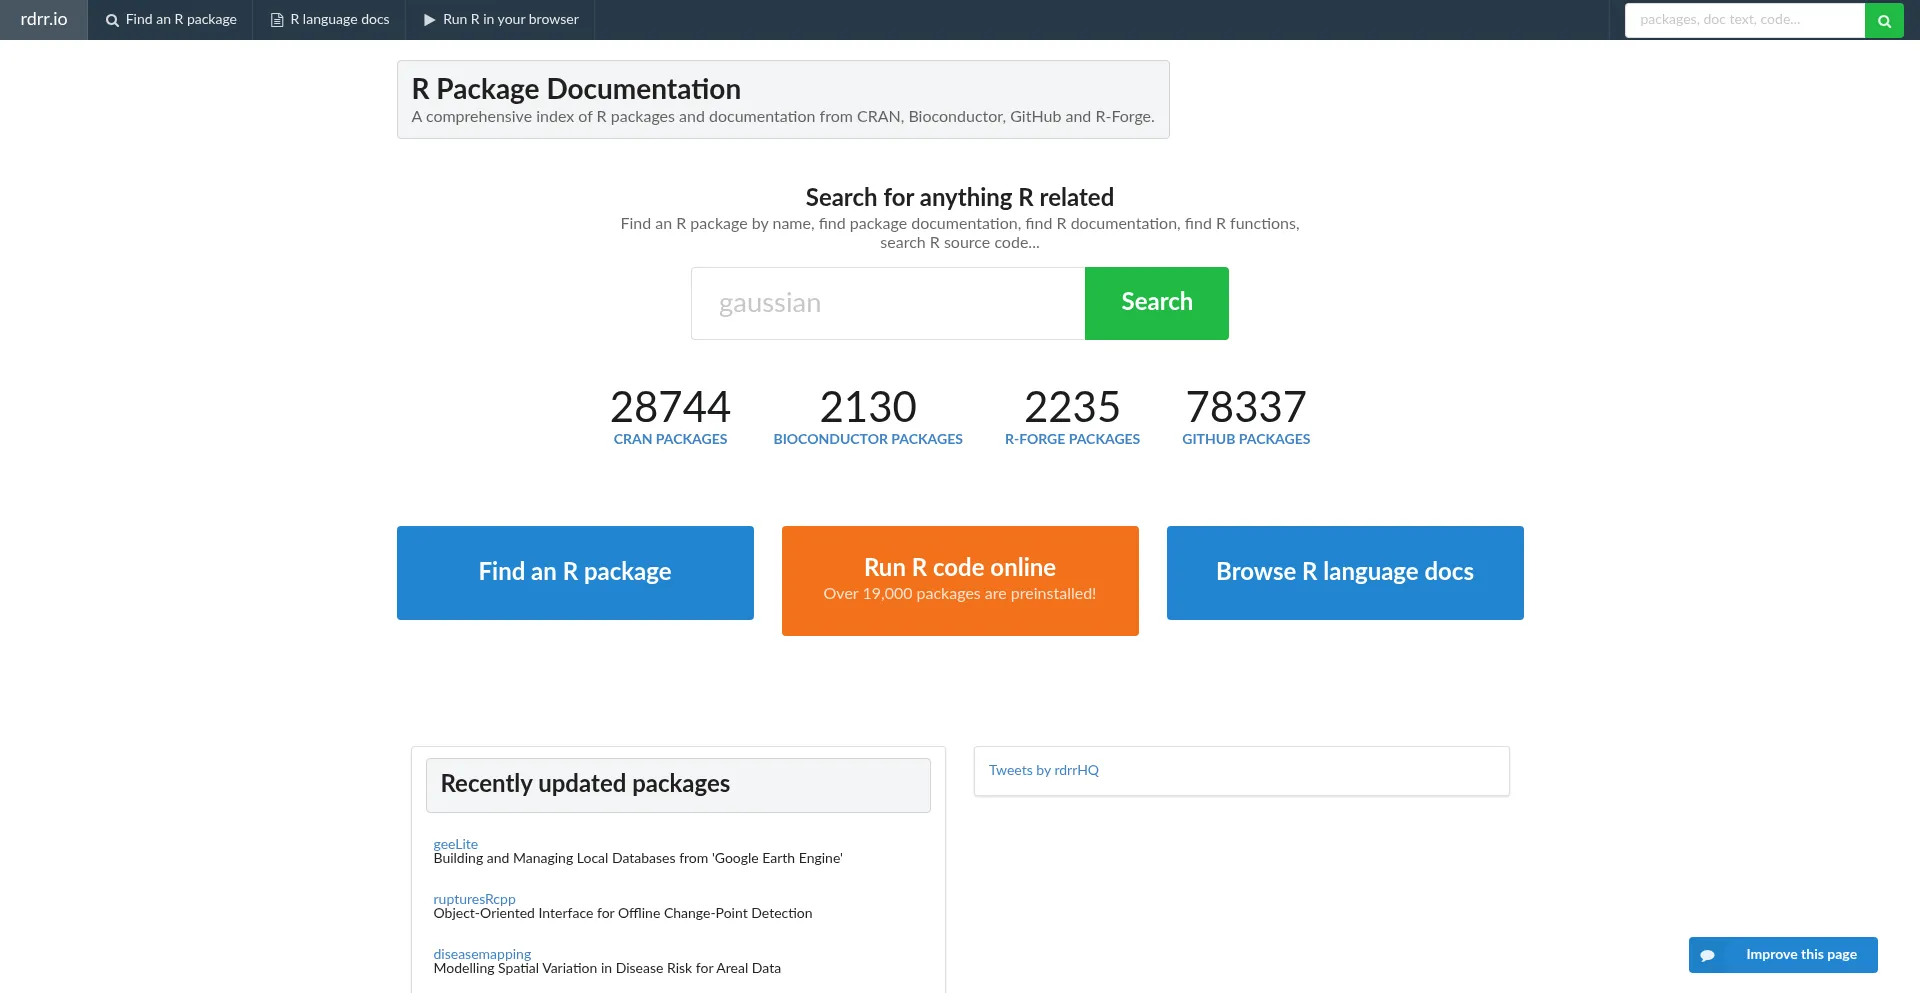Click the main gaussian search input box
The height and width of the screenshot is (993, 1920).
click(887, 303)
